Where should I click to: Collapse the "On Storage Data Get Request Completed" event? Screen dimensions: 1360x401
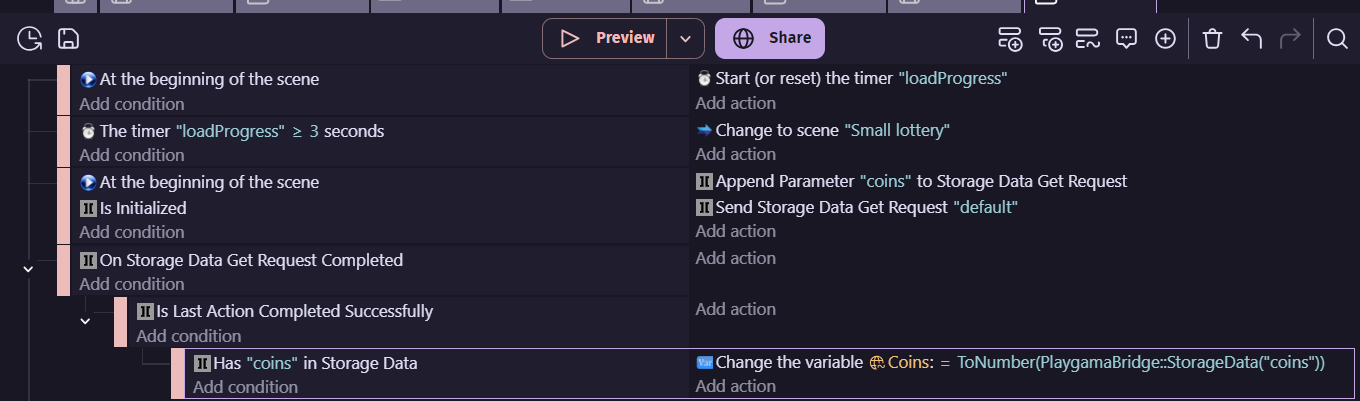tap(28, 268)
